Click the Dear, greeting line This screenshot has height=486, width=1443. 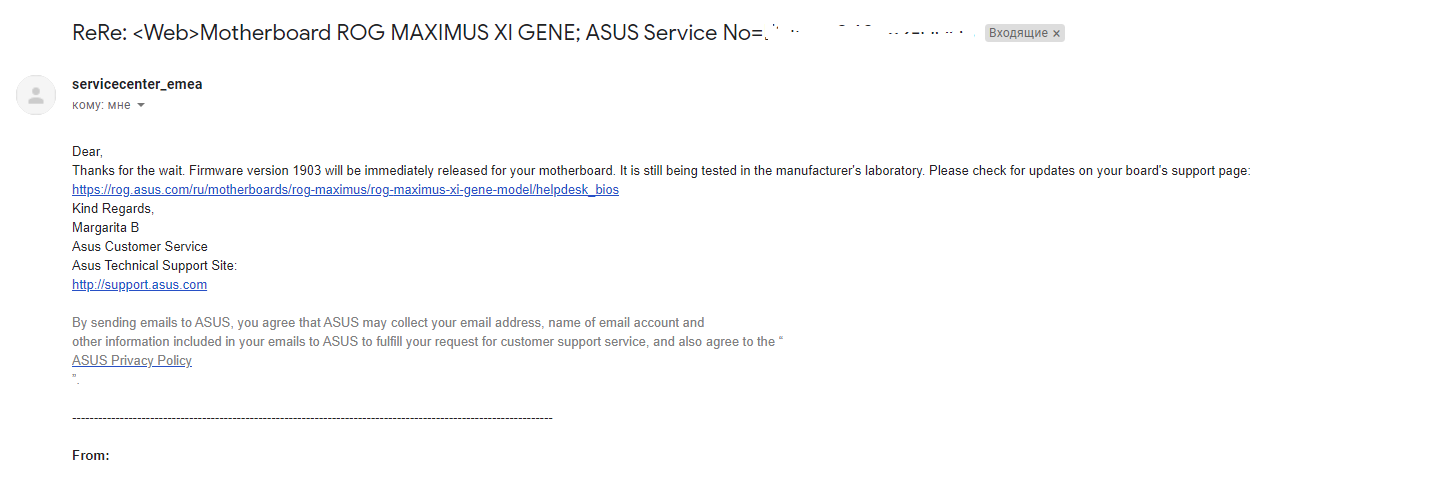point(87,152)
